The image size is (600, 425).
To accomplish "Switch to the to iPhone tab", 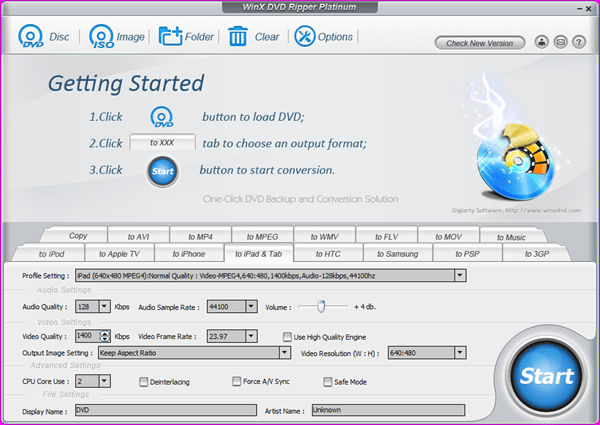I will tap(189, 254).
